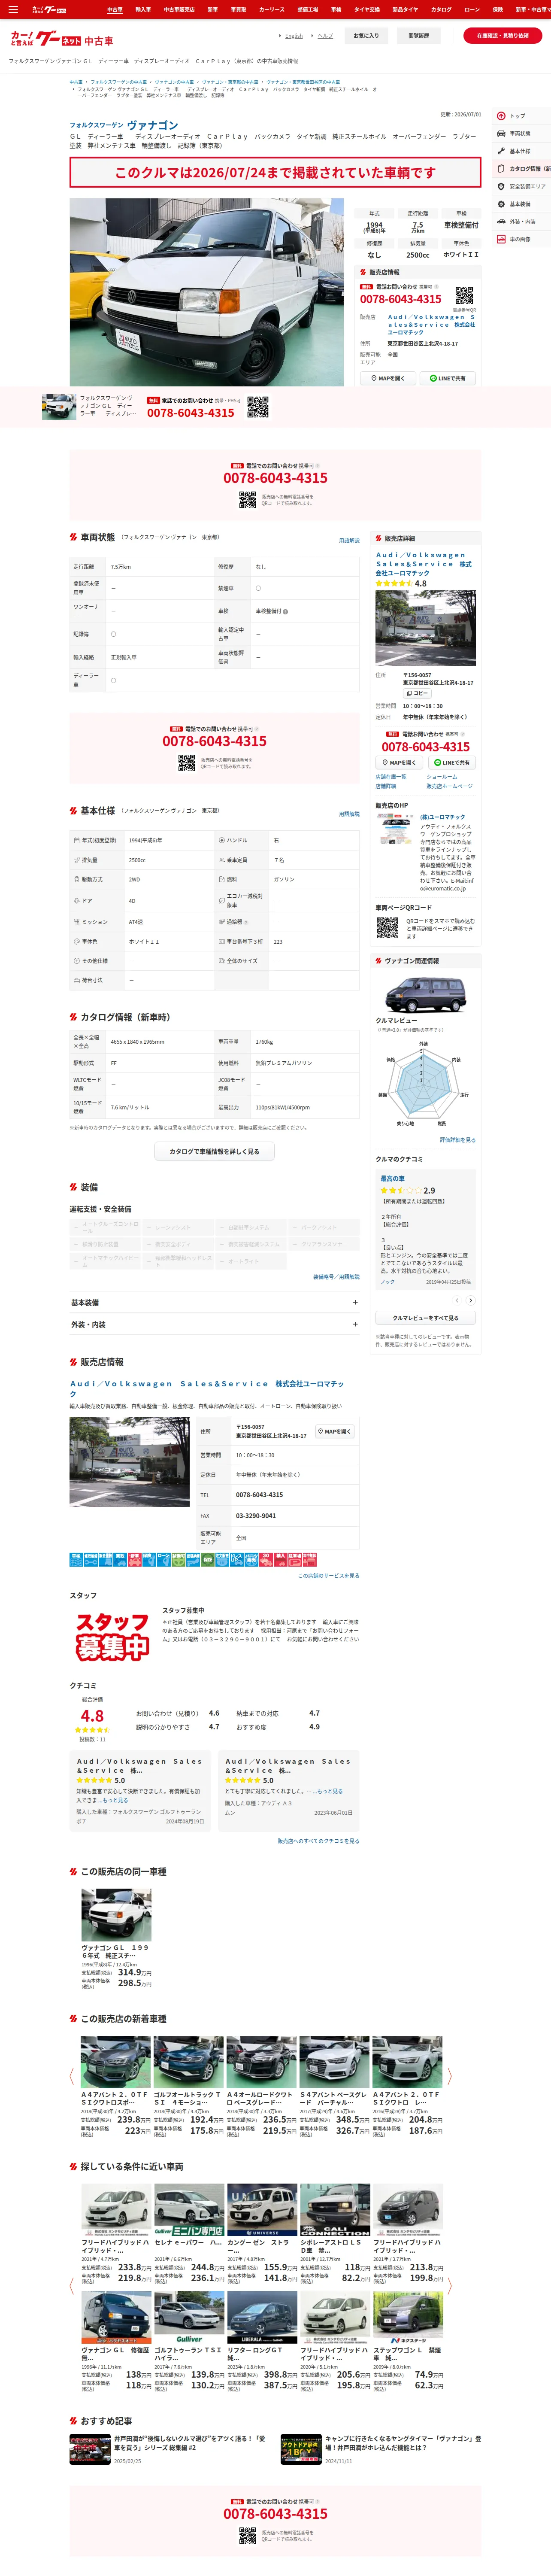The width and height of the screenshot is (551, 2576).
Task: Open 販売店へのすべてのクチコミを見る link
Action: click(x=319, y=1841)
